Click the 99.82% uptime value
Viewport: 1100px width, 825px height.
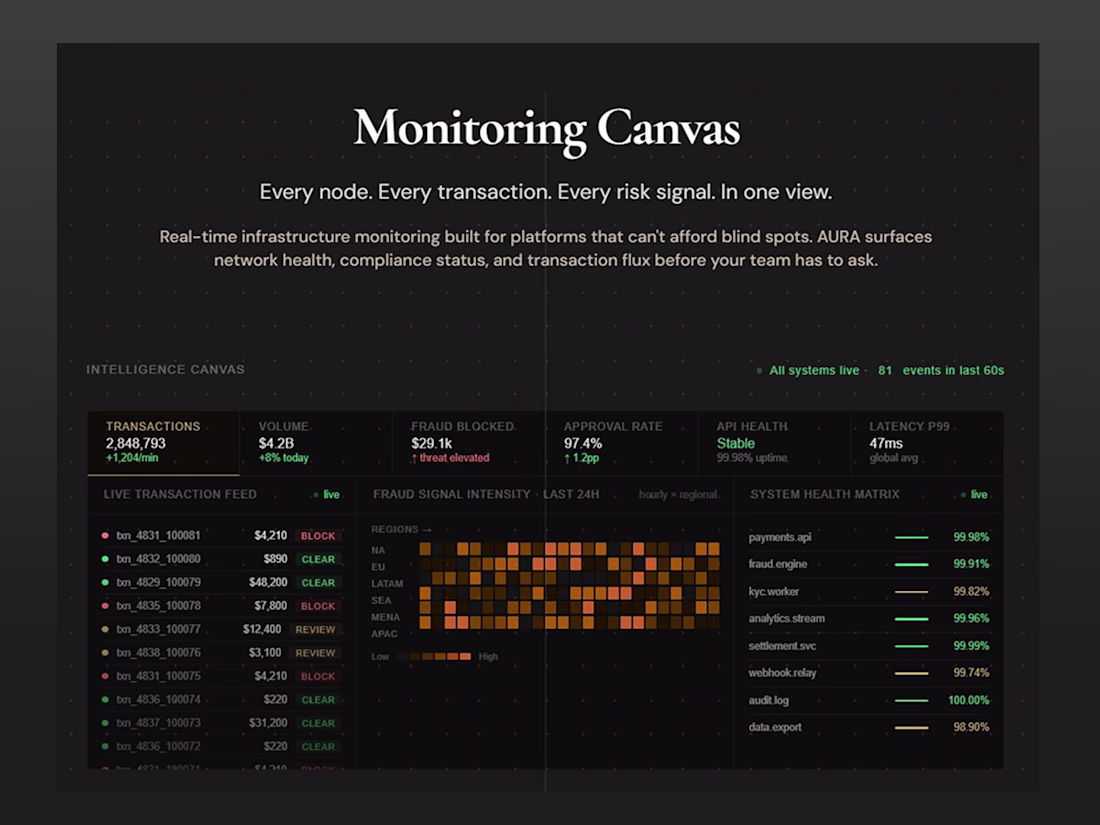pos(971,591)
